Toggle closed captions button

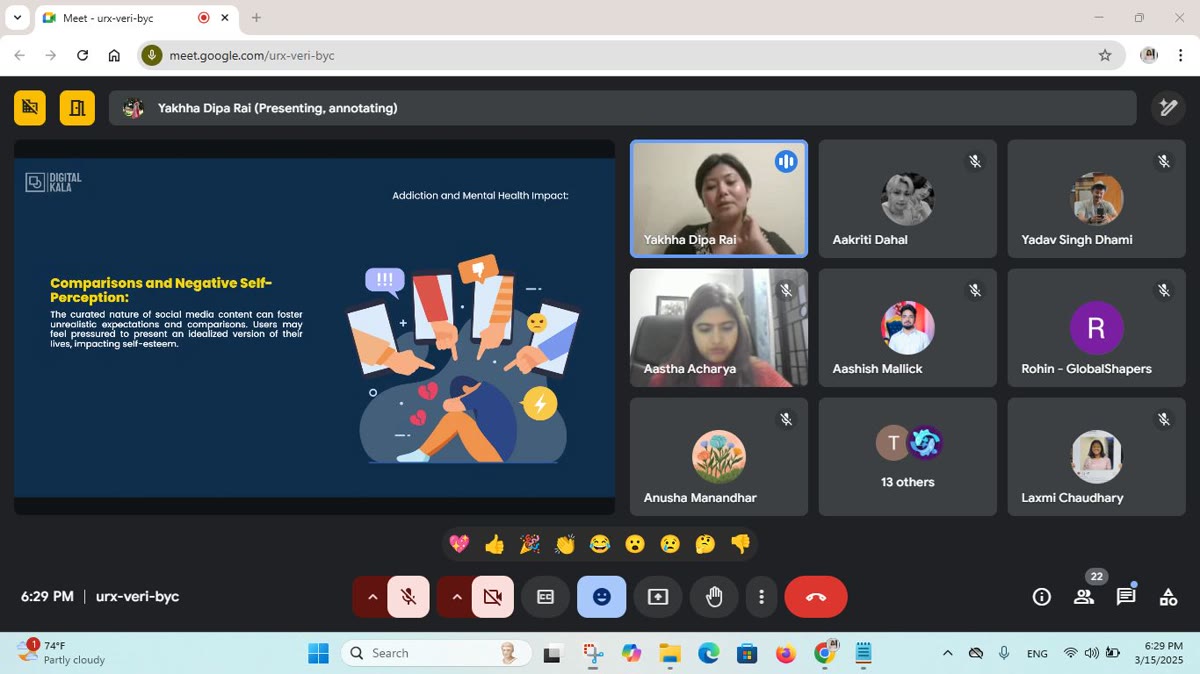point(546,597)
